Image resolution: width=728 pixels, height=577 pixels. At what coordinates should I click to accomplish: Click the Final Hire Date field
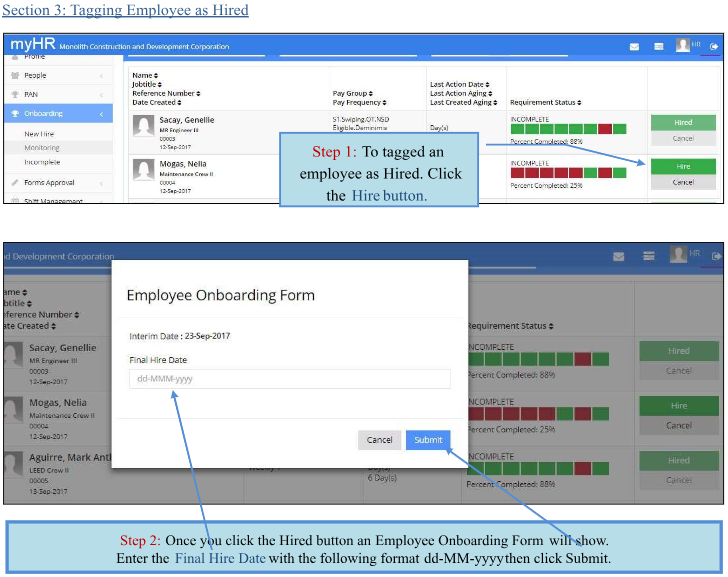[x=290, y=379]
